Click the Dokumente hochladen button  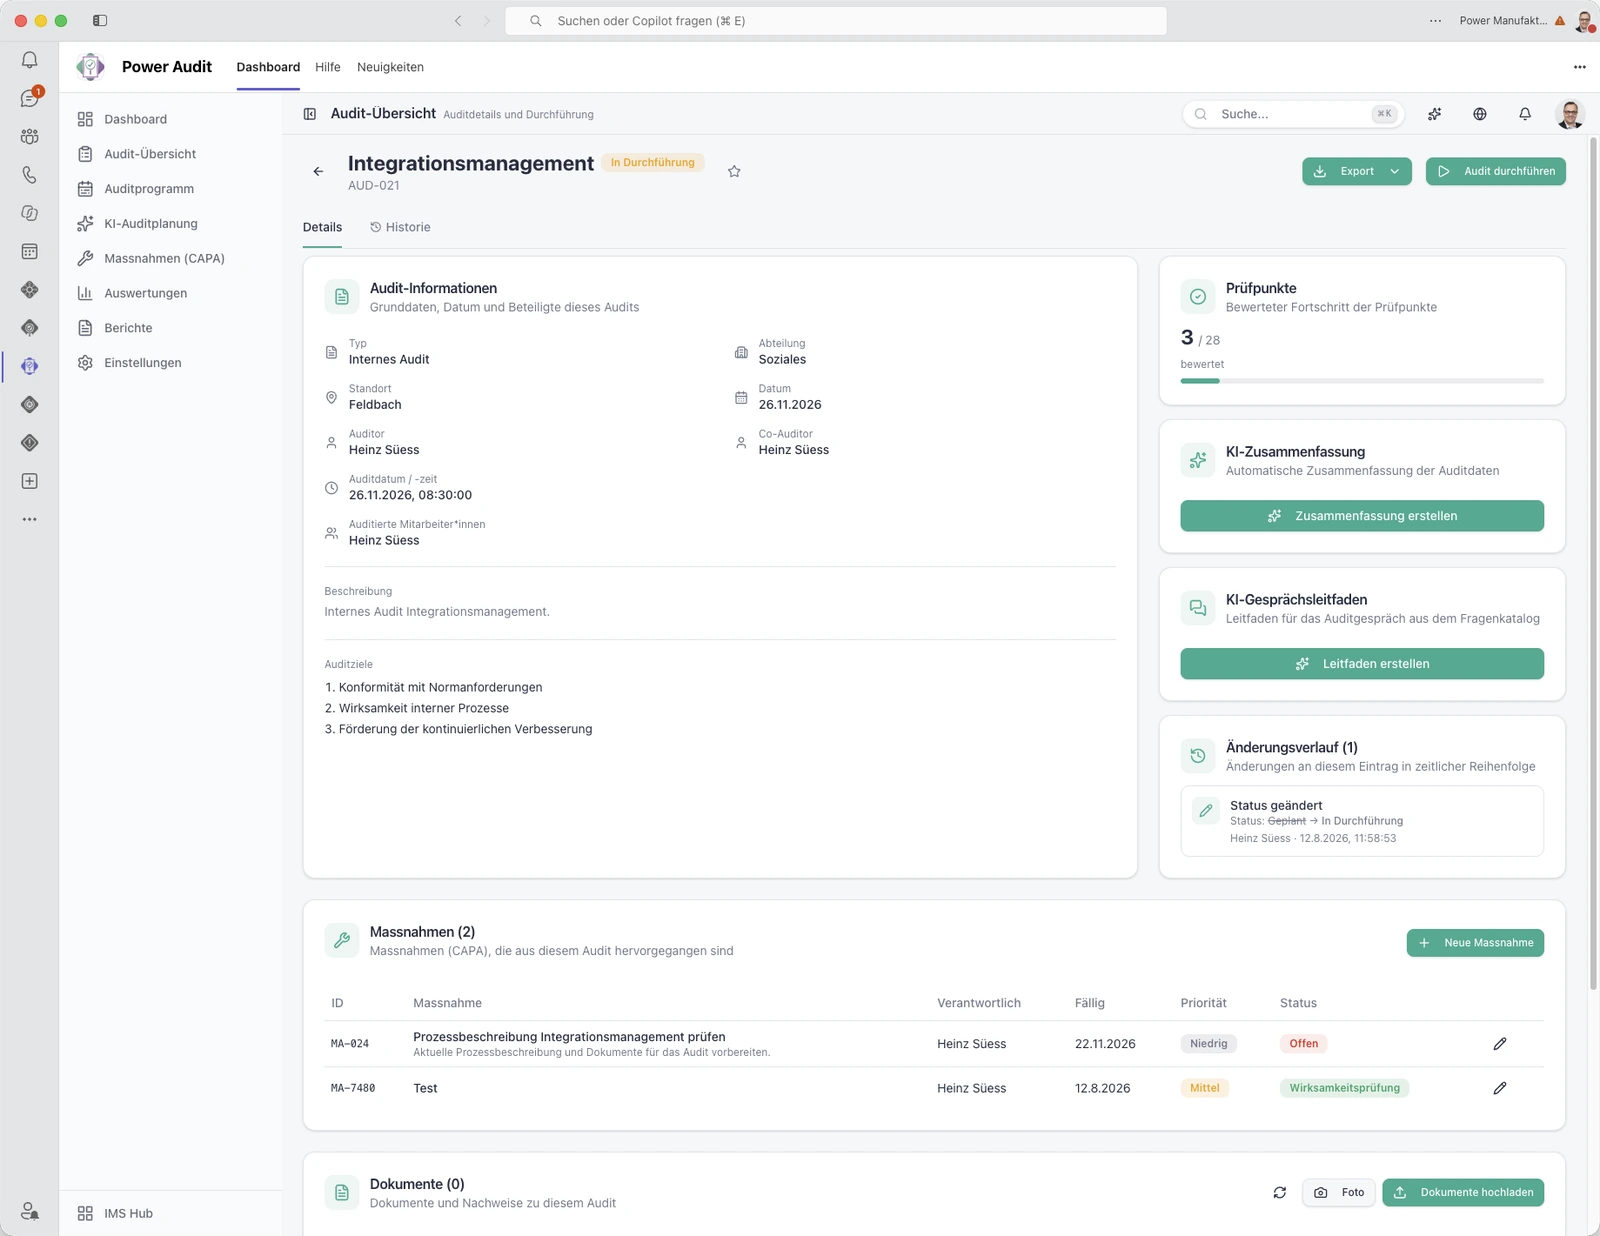coord(1463,1192)
